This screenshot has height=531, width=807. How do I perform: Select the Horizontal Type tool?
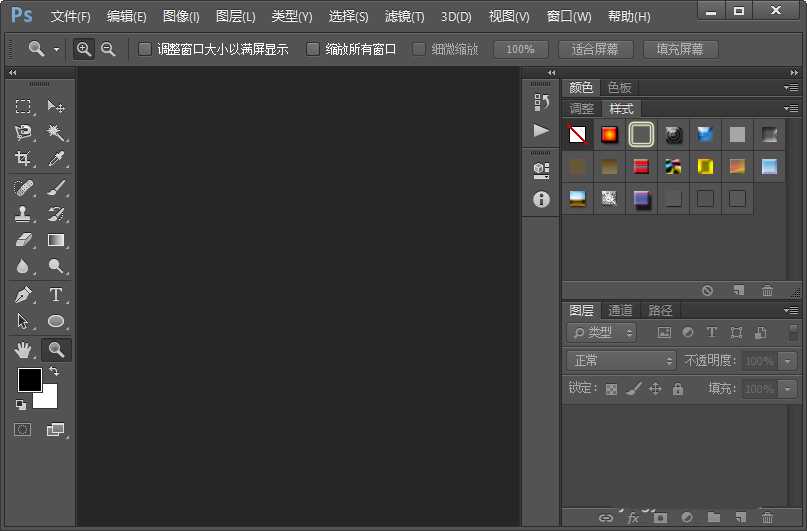(56, 295)
